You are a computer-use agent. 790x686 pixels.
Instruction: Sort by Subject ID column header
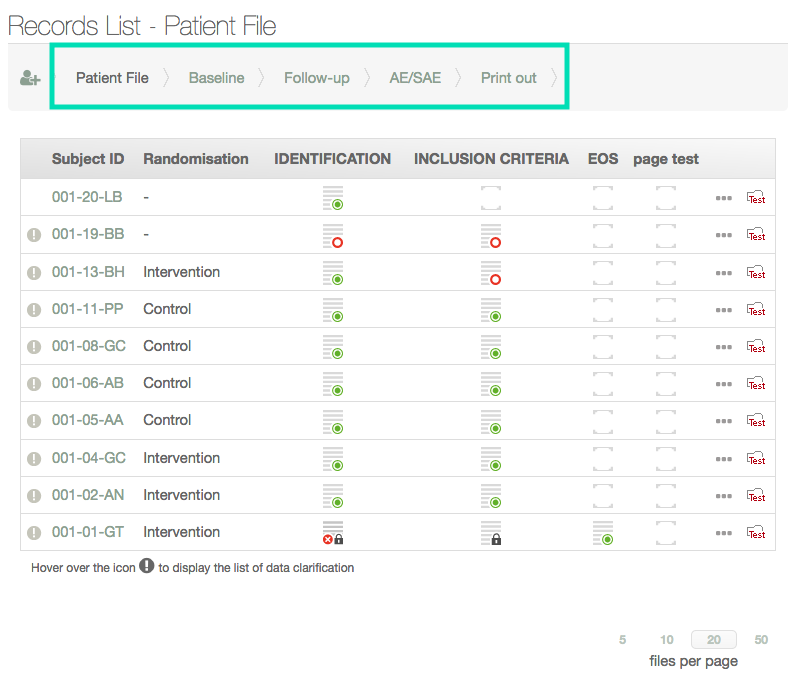(x=88, y=159)
